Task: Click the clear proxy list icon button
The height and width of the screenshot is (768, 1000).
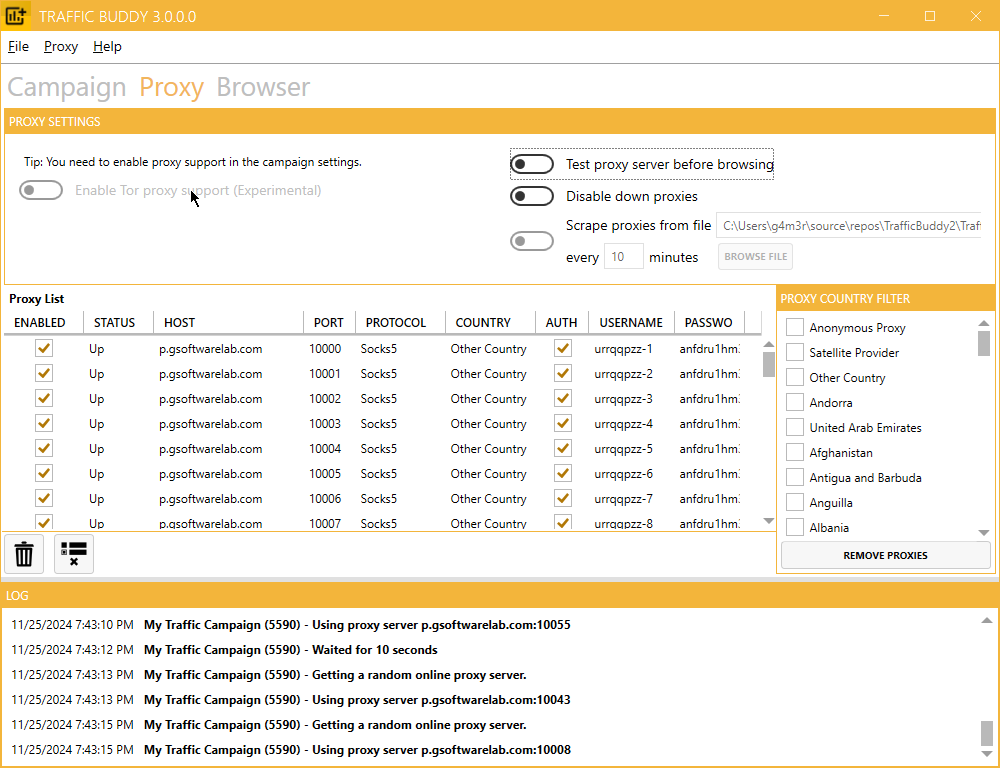Action: (x=74, y=554)
